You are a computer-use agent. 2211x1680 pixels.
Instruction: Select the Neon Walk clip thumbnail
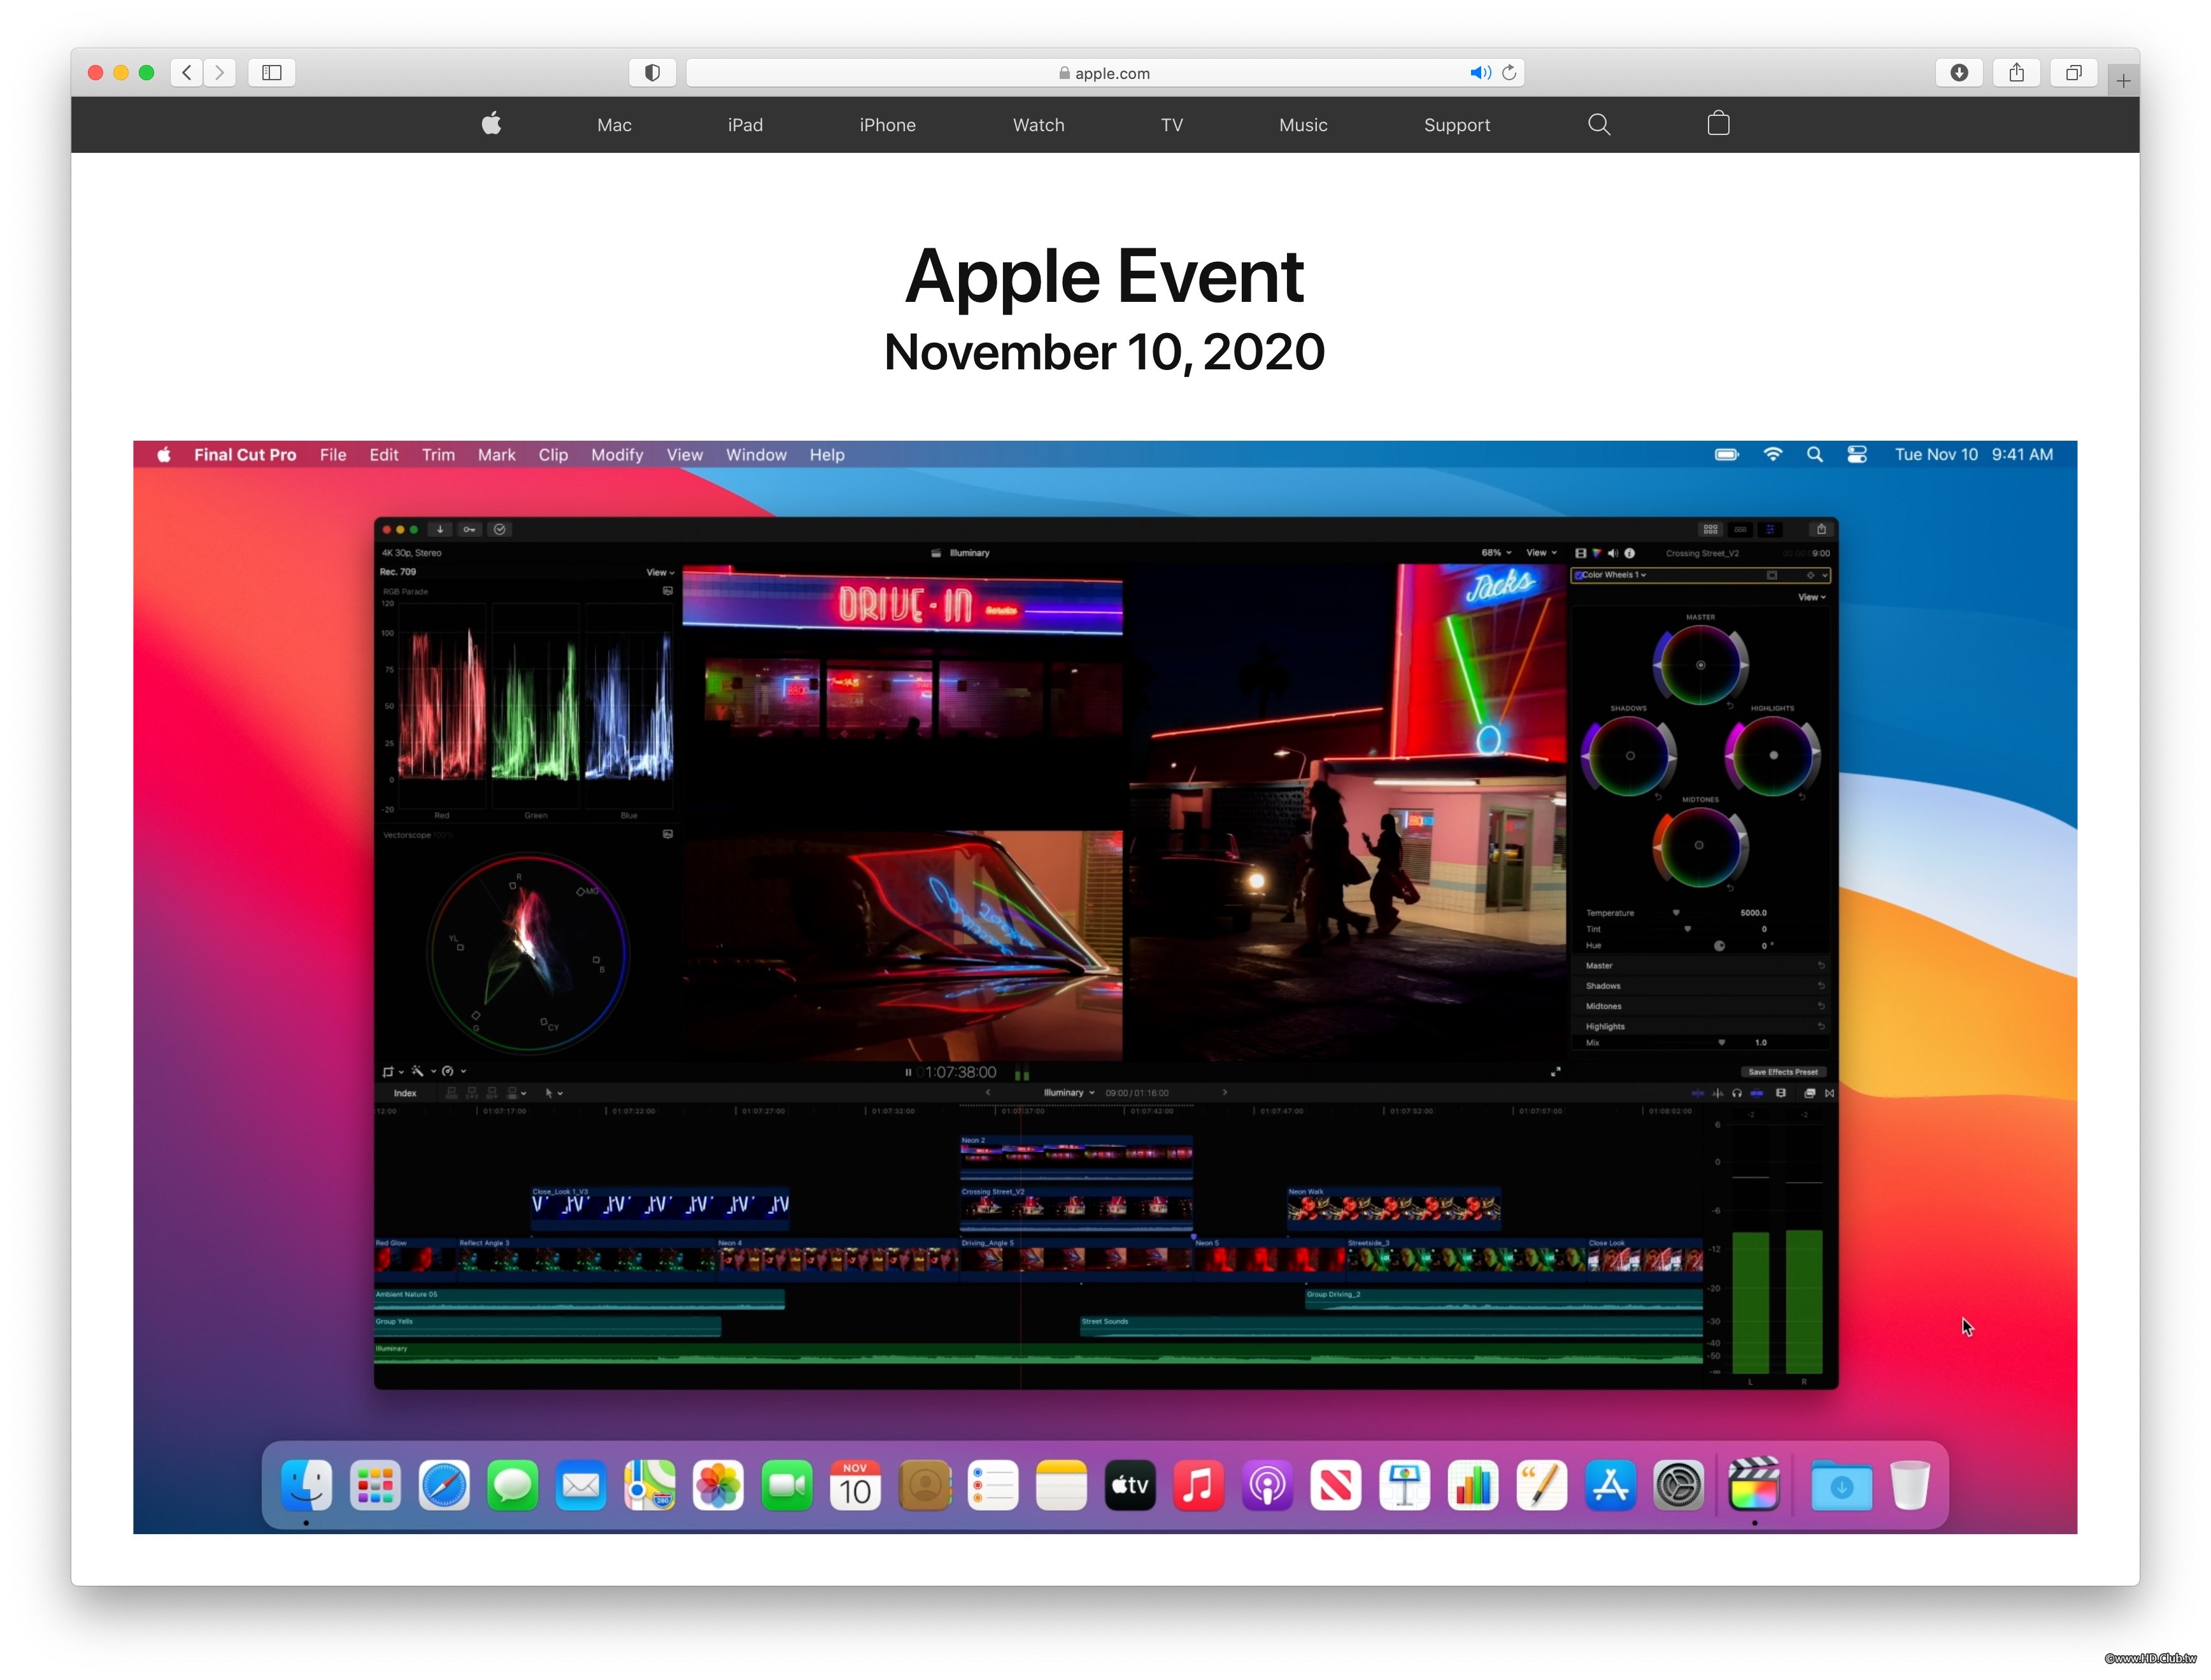click(1394, 1208)
